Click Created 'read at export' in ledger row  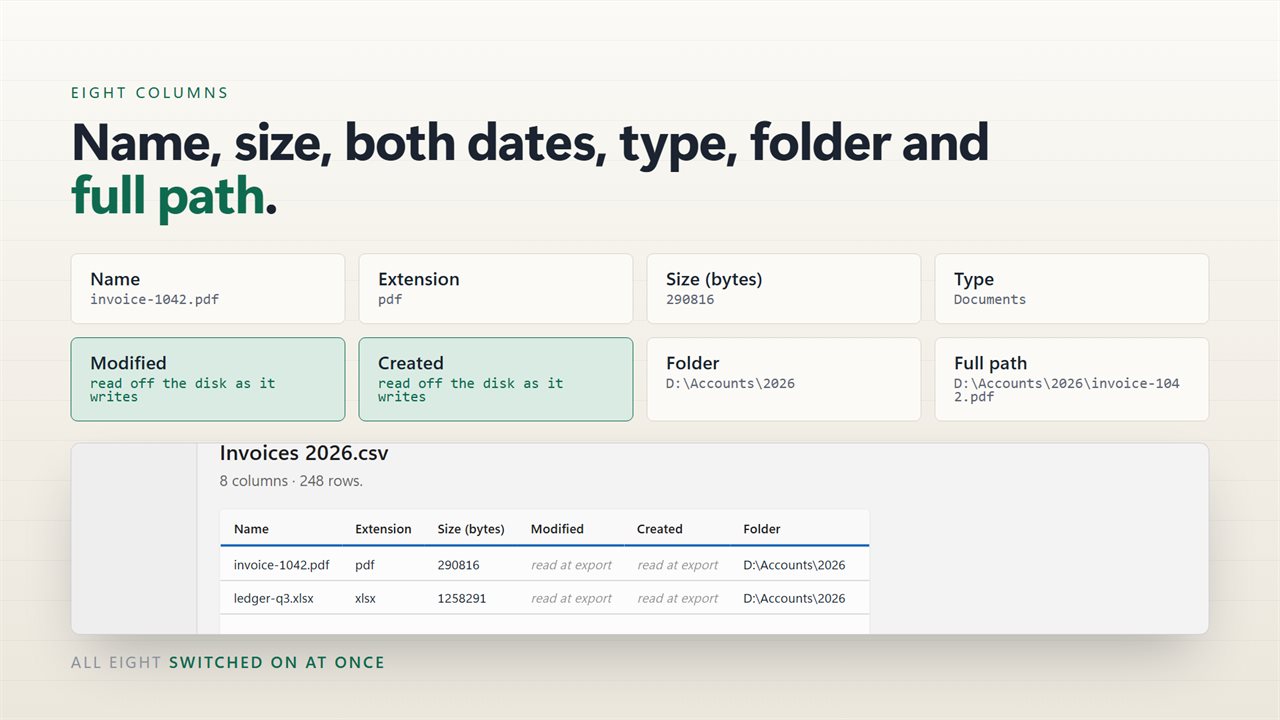pyautogui.click(x=678, y=598)
